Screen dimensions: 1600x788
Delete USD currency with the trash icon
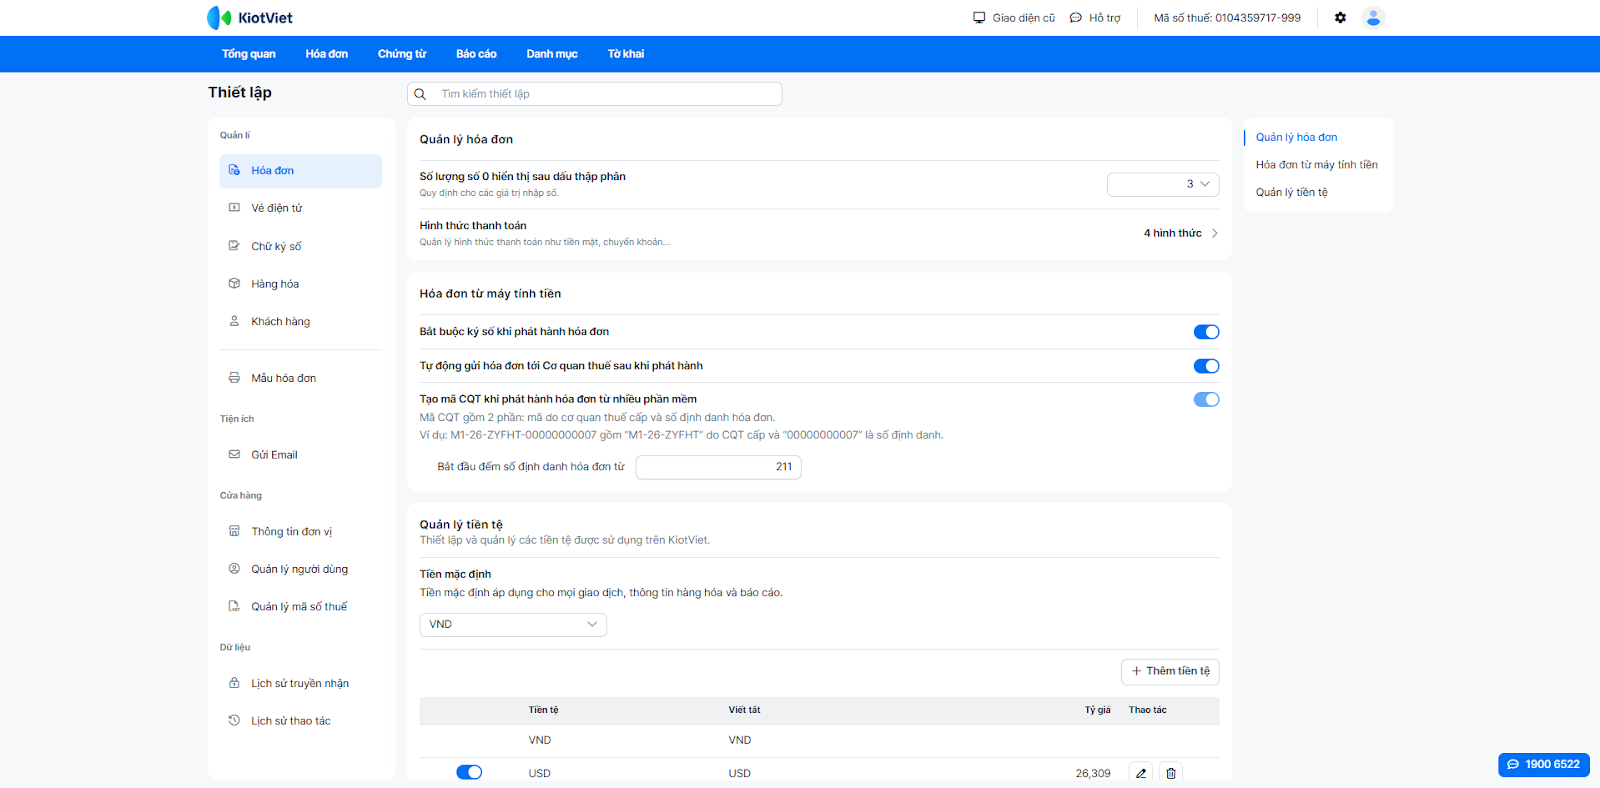pyautogui.click(x=1171, y=773)
